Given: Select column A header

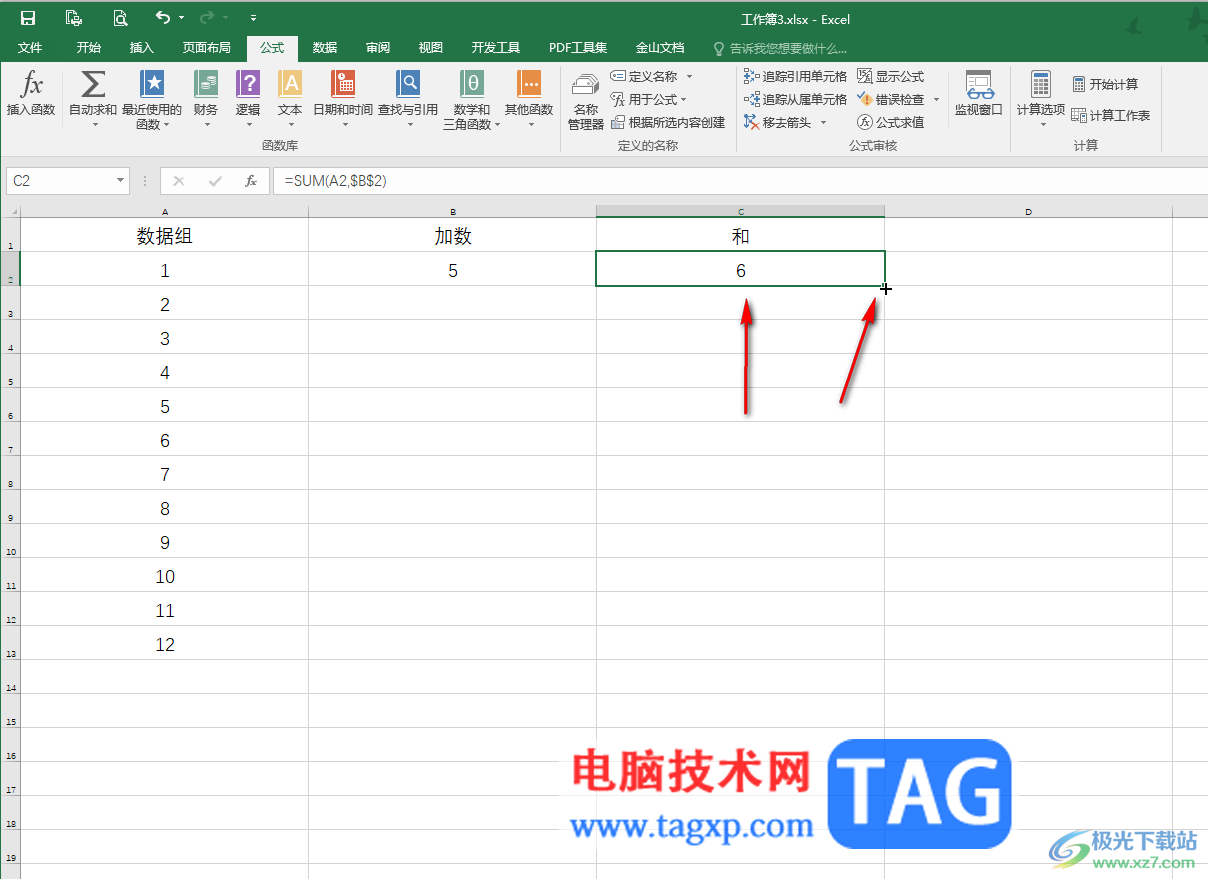Looking at the screenshot, I should (164, 211).
